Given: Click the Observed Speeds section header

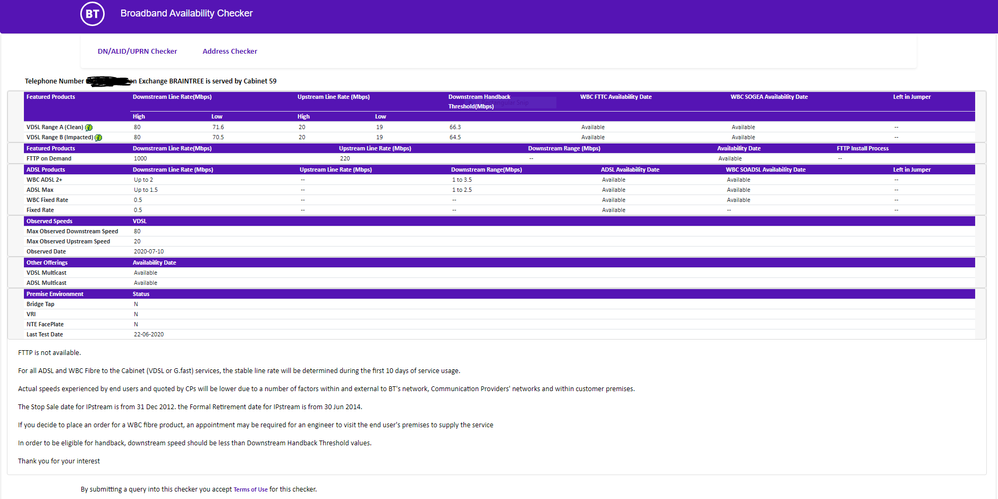Looking at the screenshot, I should [x=49, y=221].
